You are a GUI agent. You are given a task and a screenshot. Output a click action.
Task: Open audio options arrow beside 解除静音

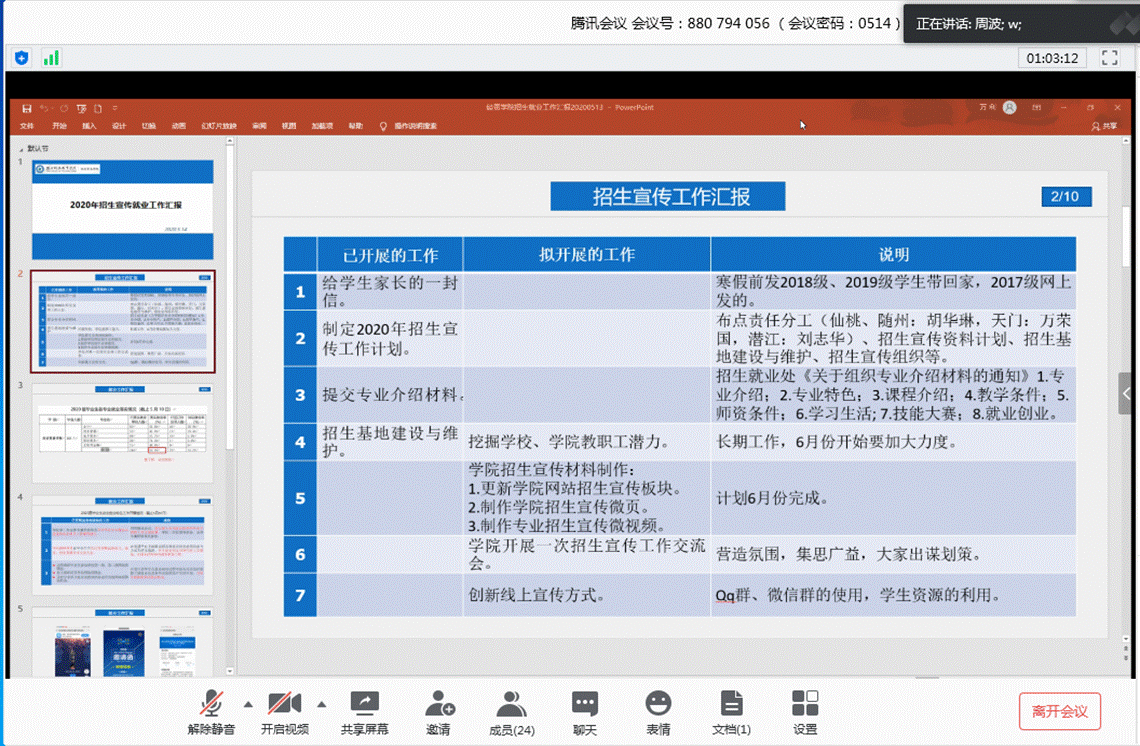tap(249, 704)
